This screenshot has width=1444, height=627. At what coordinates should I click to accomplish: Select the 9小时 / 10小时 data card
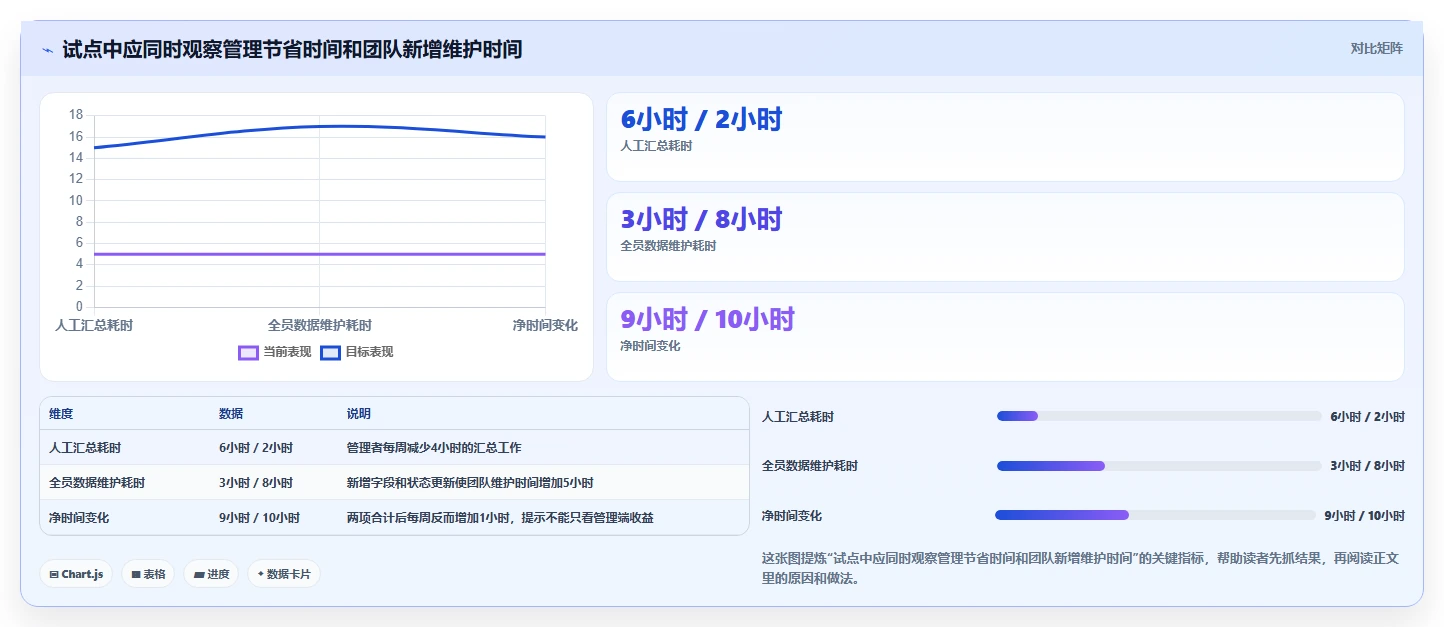[x=1005, y=337]
